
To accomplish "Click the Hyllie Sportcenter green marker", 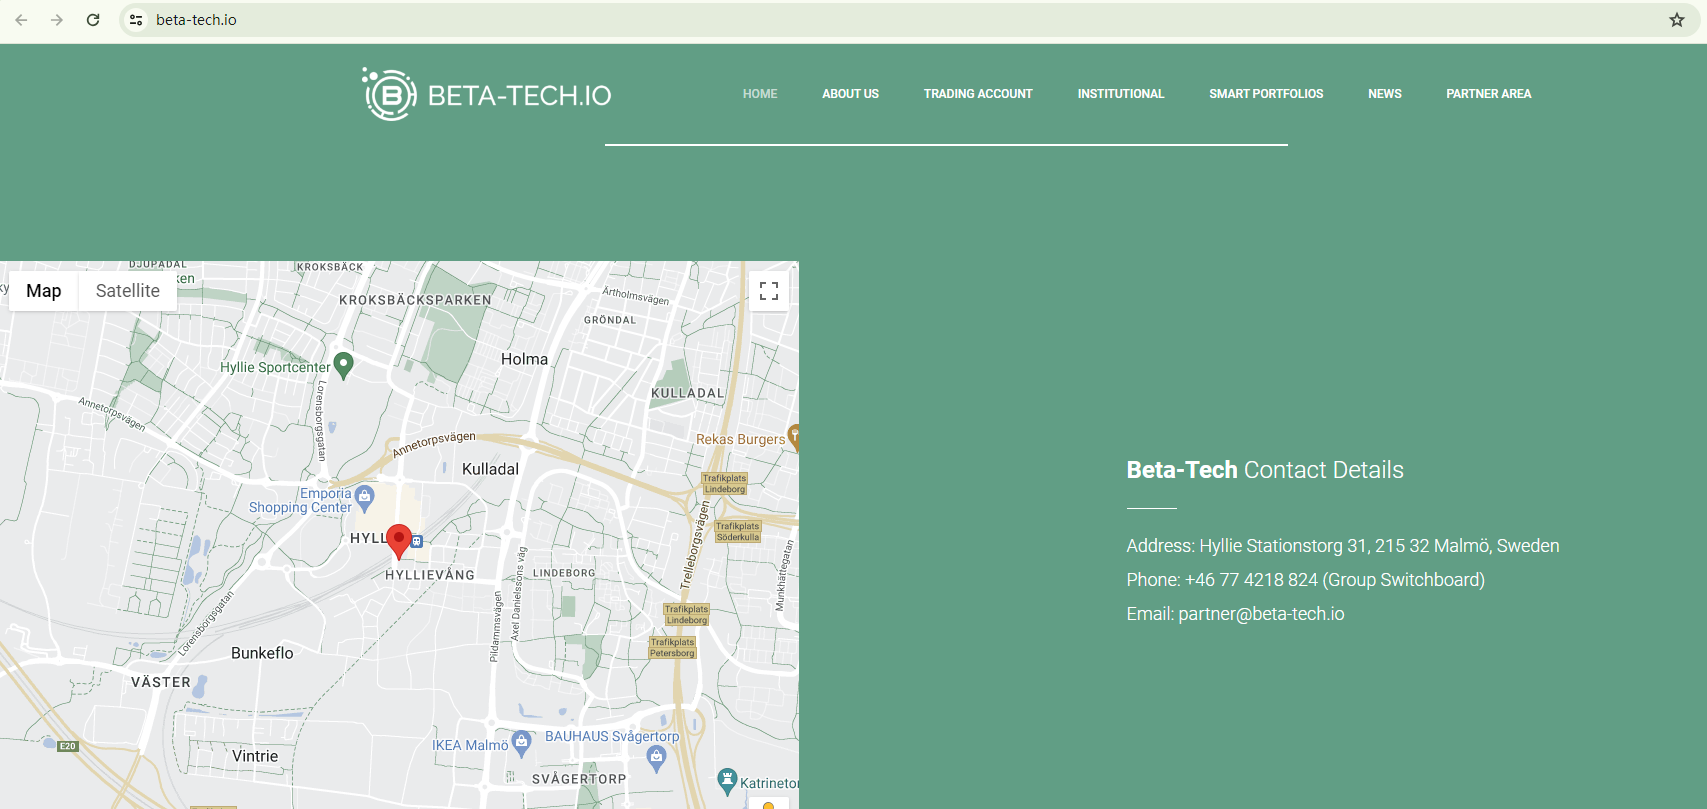I will click(343, 364).
